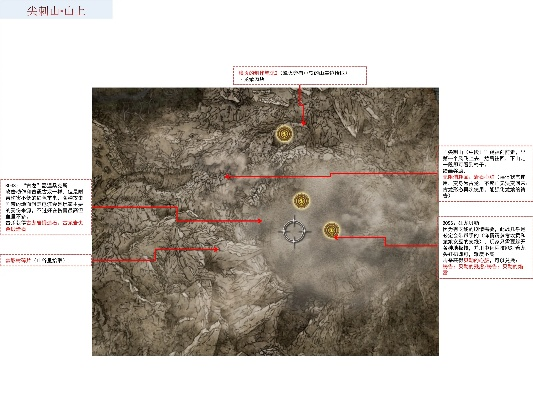Select the gold marker right of the crosshair
533x400 pixels.
331,230
